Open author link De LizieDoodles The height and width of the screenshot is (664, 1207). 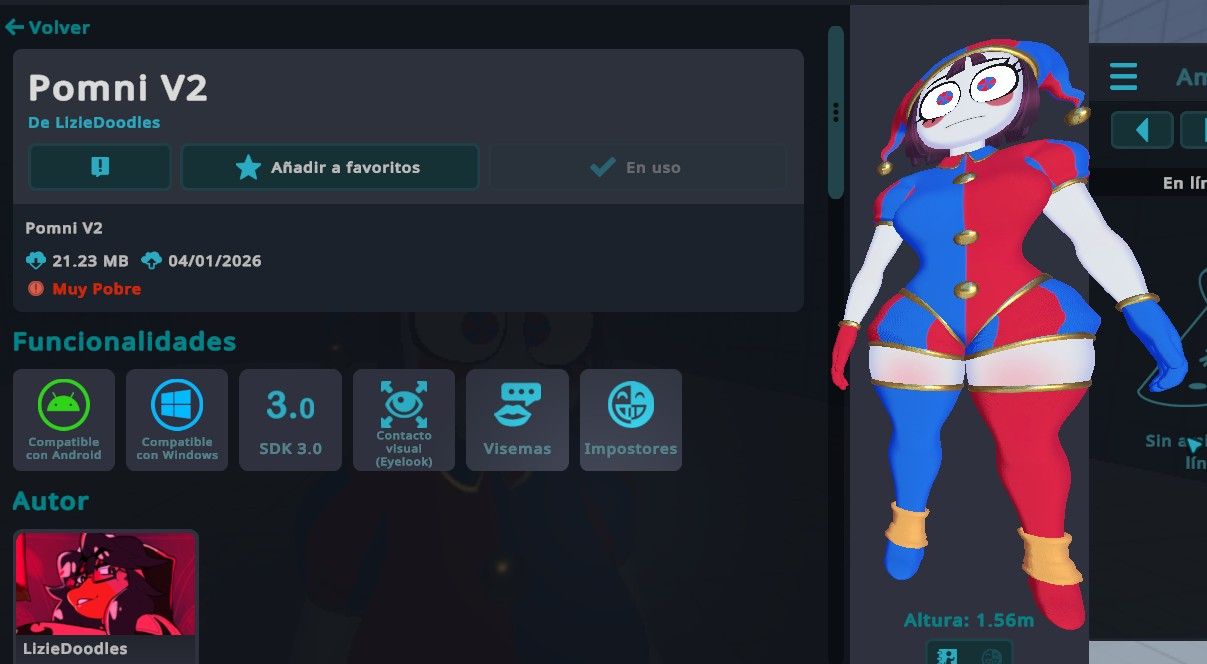click(x=94, y=122)
